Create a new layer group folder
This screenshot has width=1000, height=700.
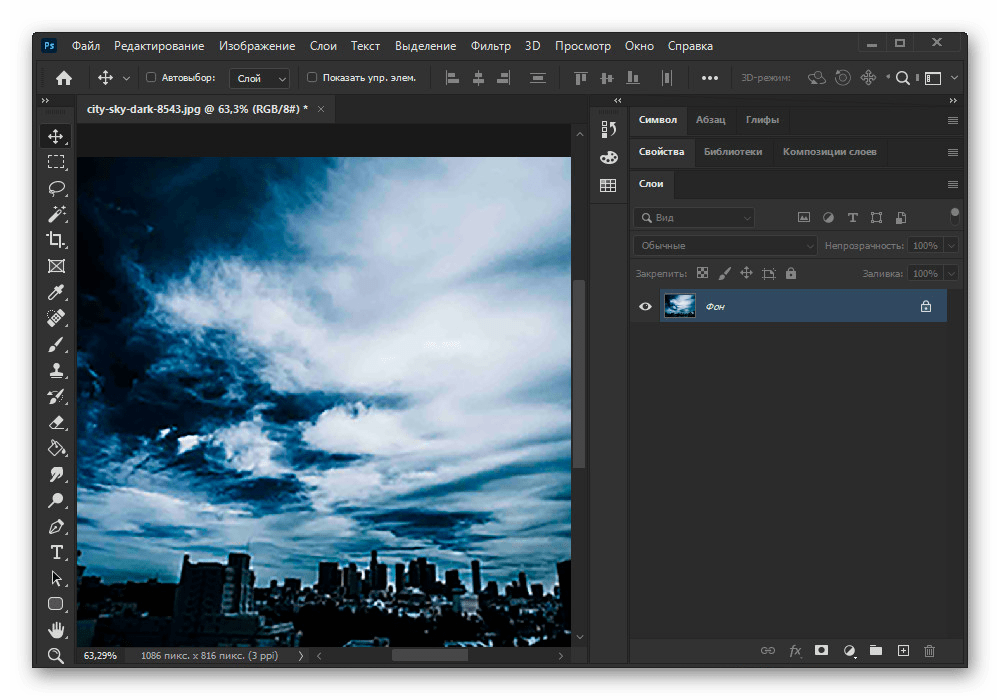[876, 650]
